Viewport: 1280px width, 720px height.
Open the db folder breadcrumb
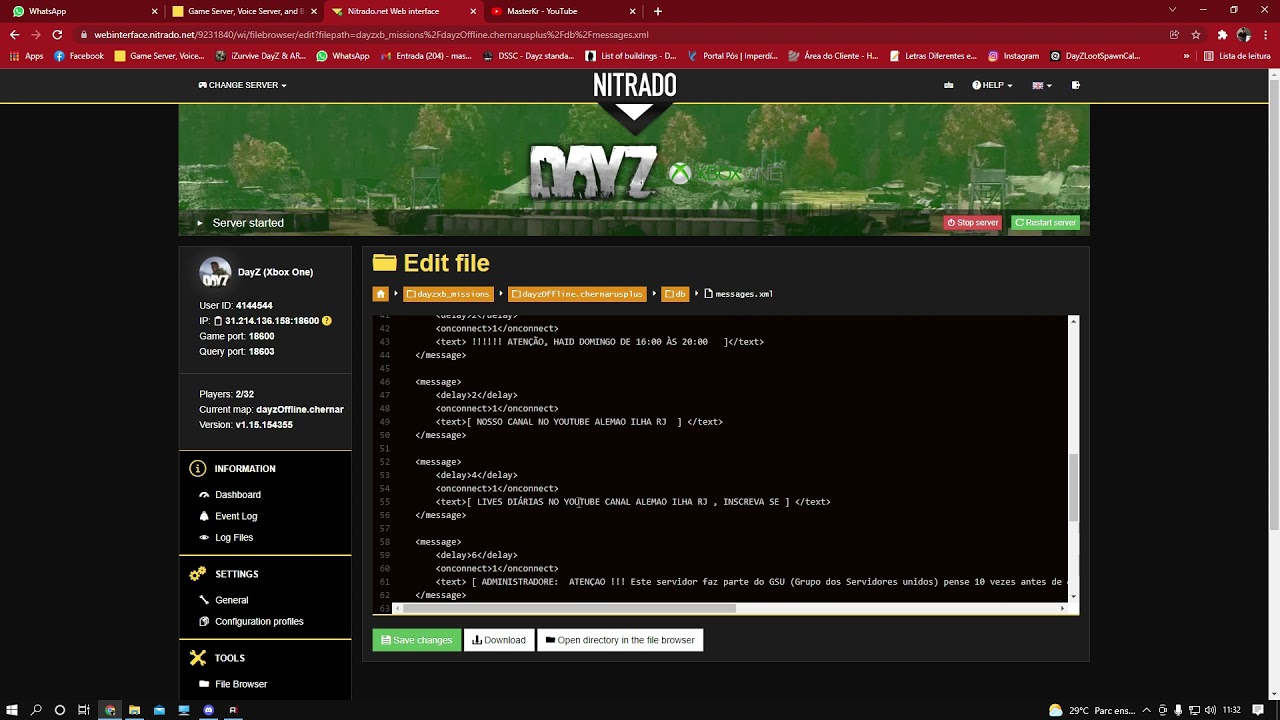coord(675,294)
